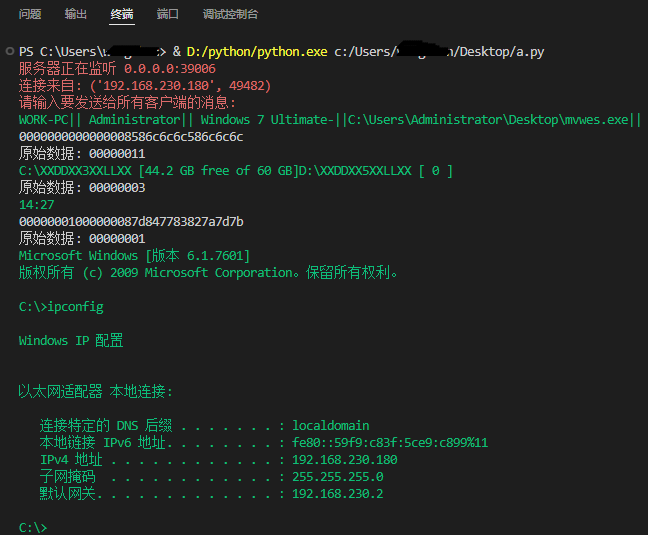Click the default gateway 192.168.230.2
The height and width of the screenshot is (535, 648).
337,493
